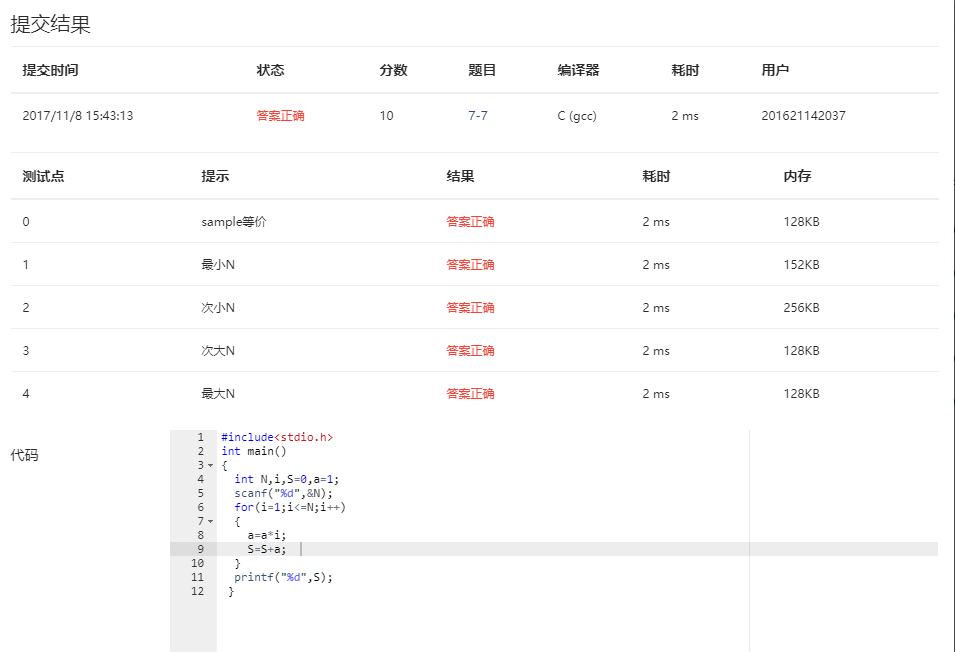This screenshot has height=652, width=955.
Task: Click the a=a*i; code line
Action: click(x=267, y=535)
